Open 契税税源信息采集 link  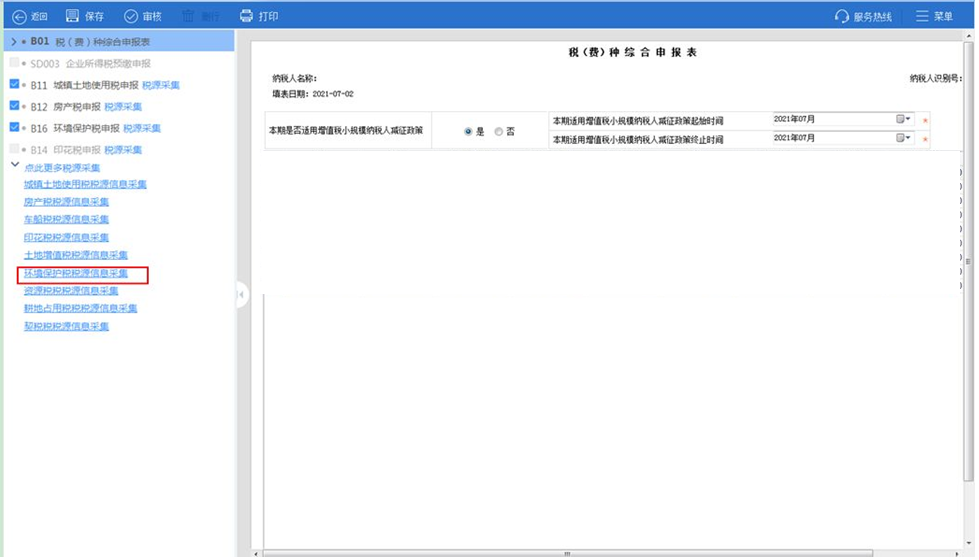point(66,326)
